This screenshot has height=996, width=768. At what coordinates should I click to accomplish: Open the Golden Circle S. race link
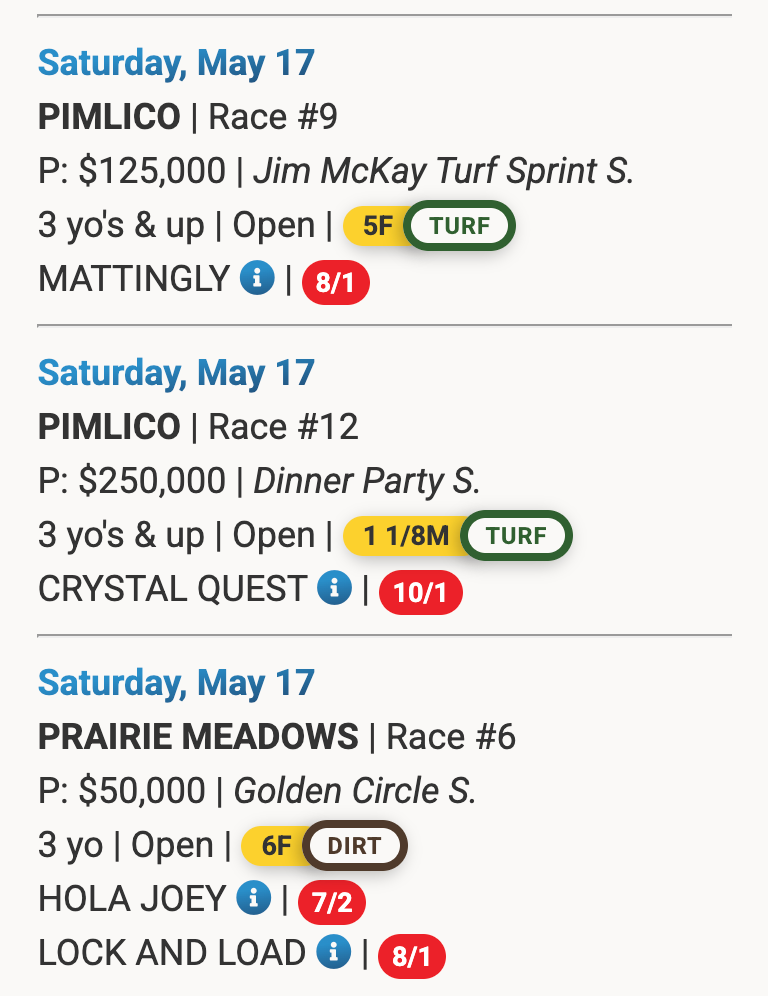[x=355, y=791]
